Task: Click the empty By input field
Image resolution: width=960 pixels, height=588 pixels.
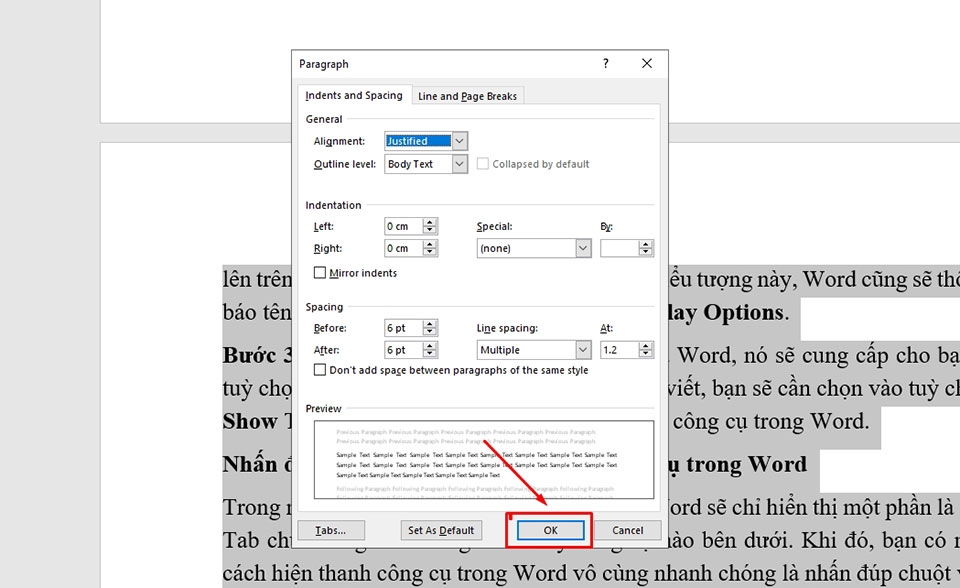Action: 618,247
